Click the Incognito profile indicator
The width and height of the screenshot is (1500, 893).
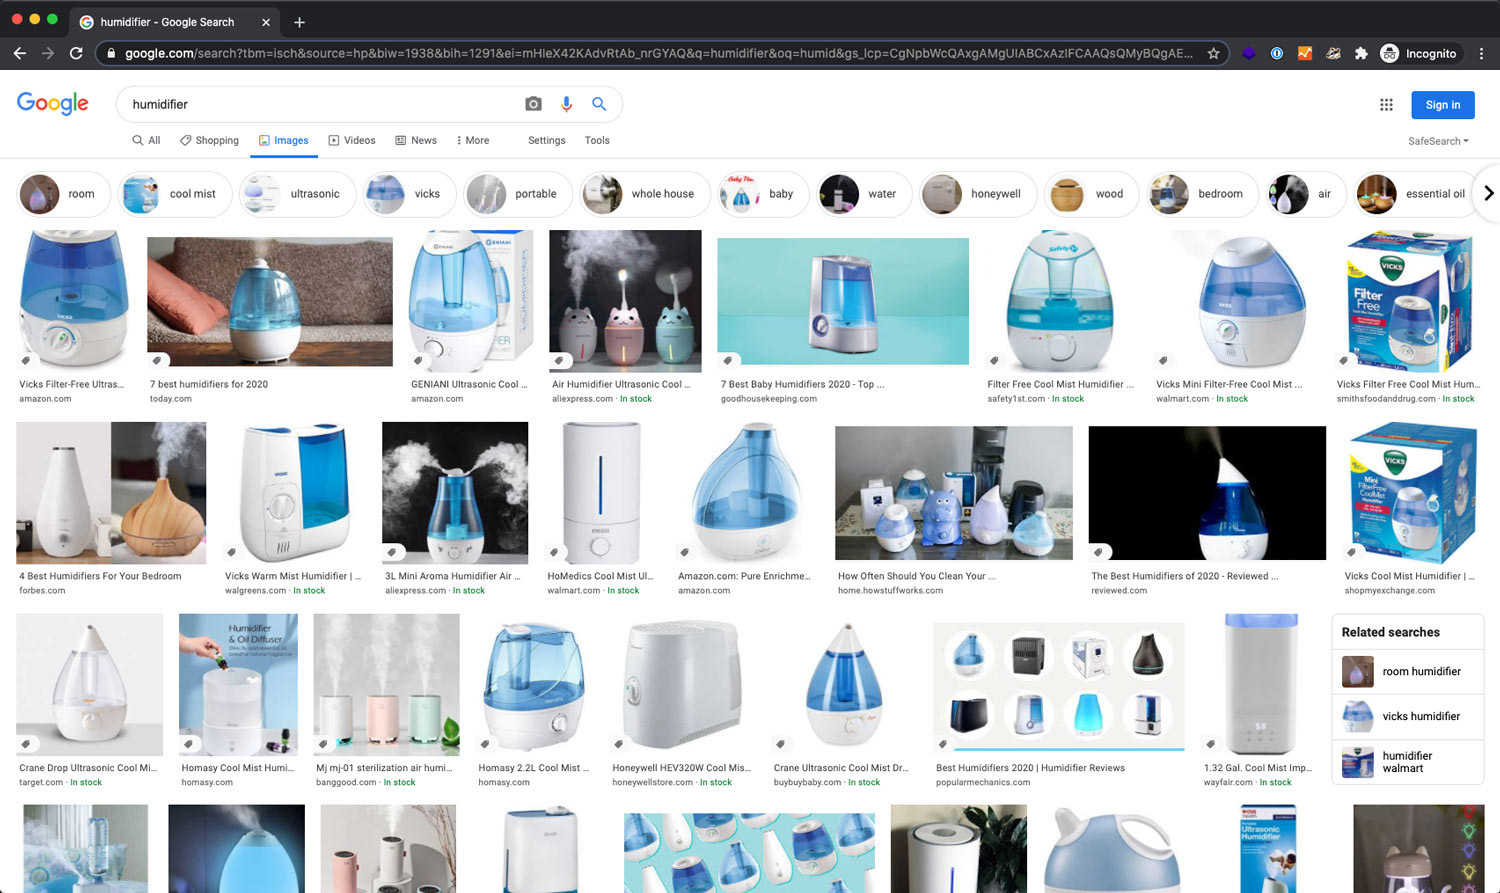[x=1419, y=53]
